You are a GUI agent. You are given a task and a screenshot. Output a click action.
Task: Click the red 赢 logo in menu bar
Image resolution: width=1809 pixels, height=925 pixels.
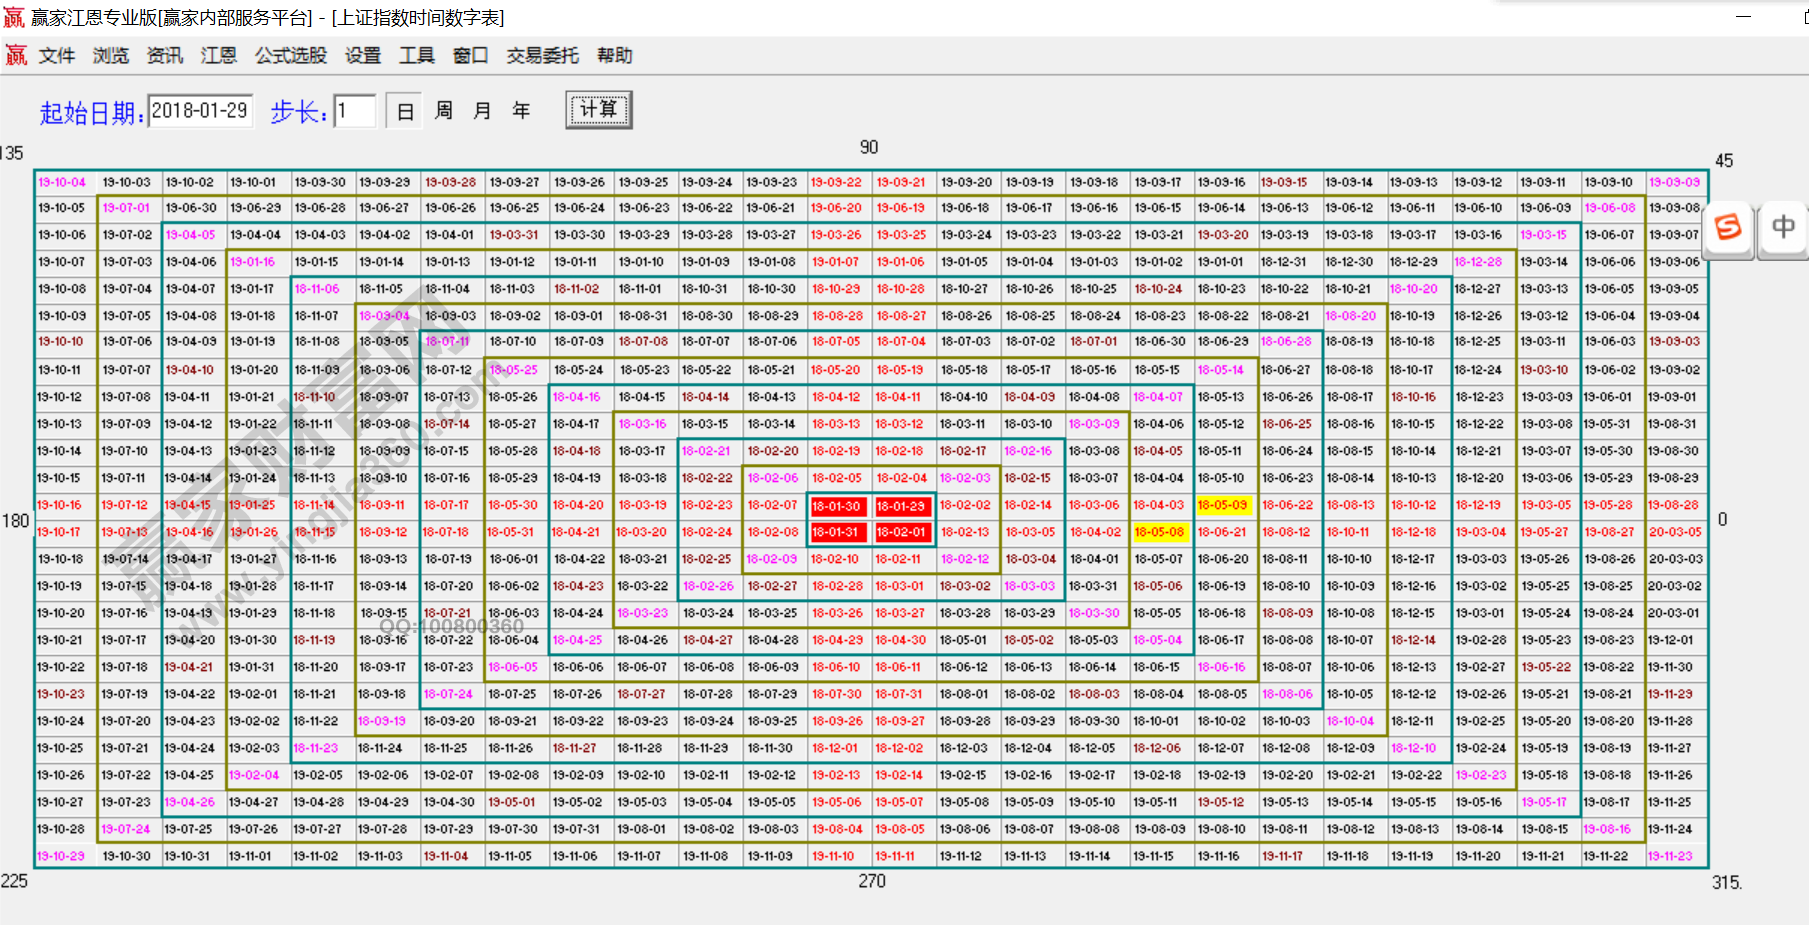point(16,56)
